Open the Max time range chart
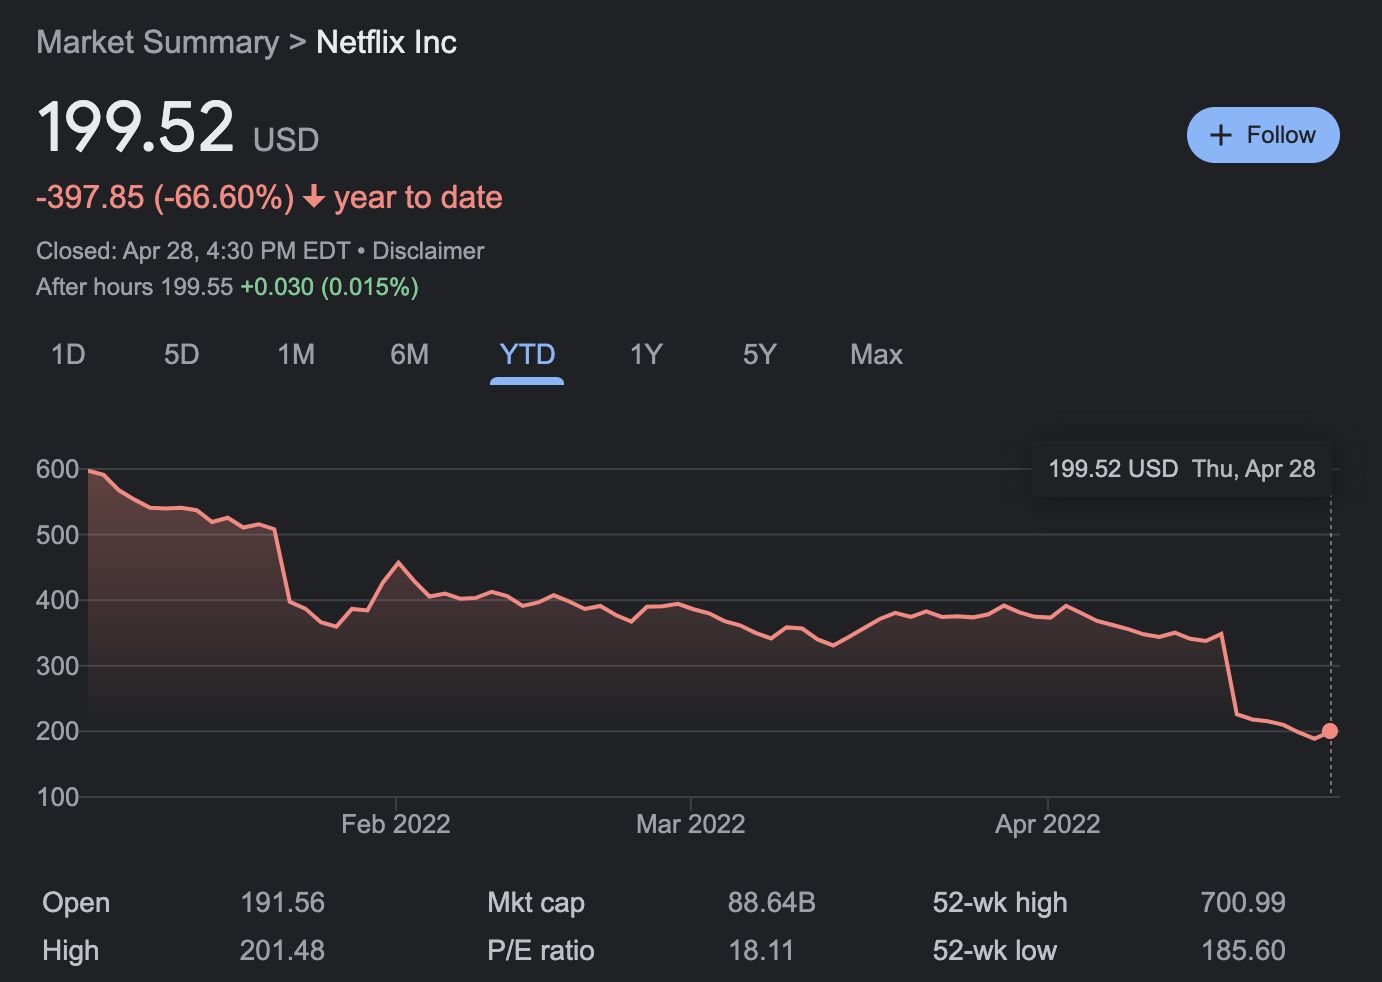 876,355
